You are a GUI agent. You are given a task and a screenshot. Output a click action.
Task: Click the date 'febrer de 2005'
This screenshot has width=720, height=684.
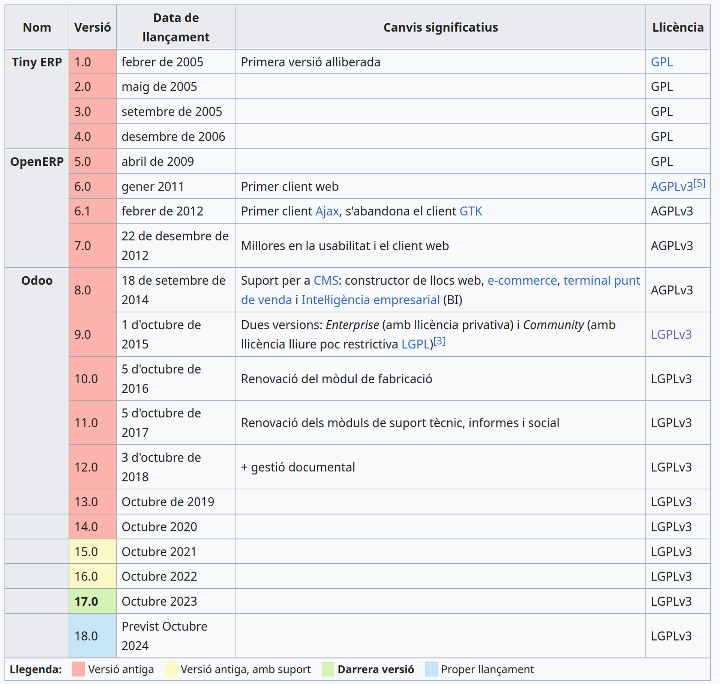point(163,62)
